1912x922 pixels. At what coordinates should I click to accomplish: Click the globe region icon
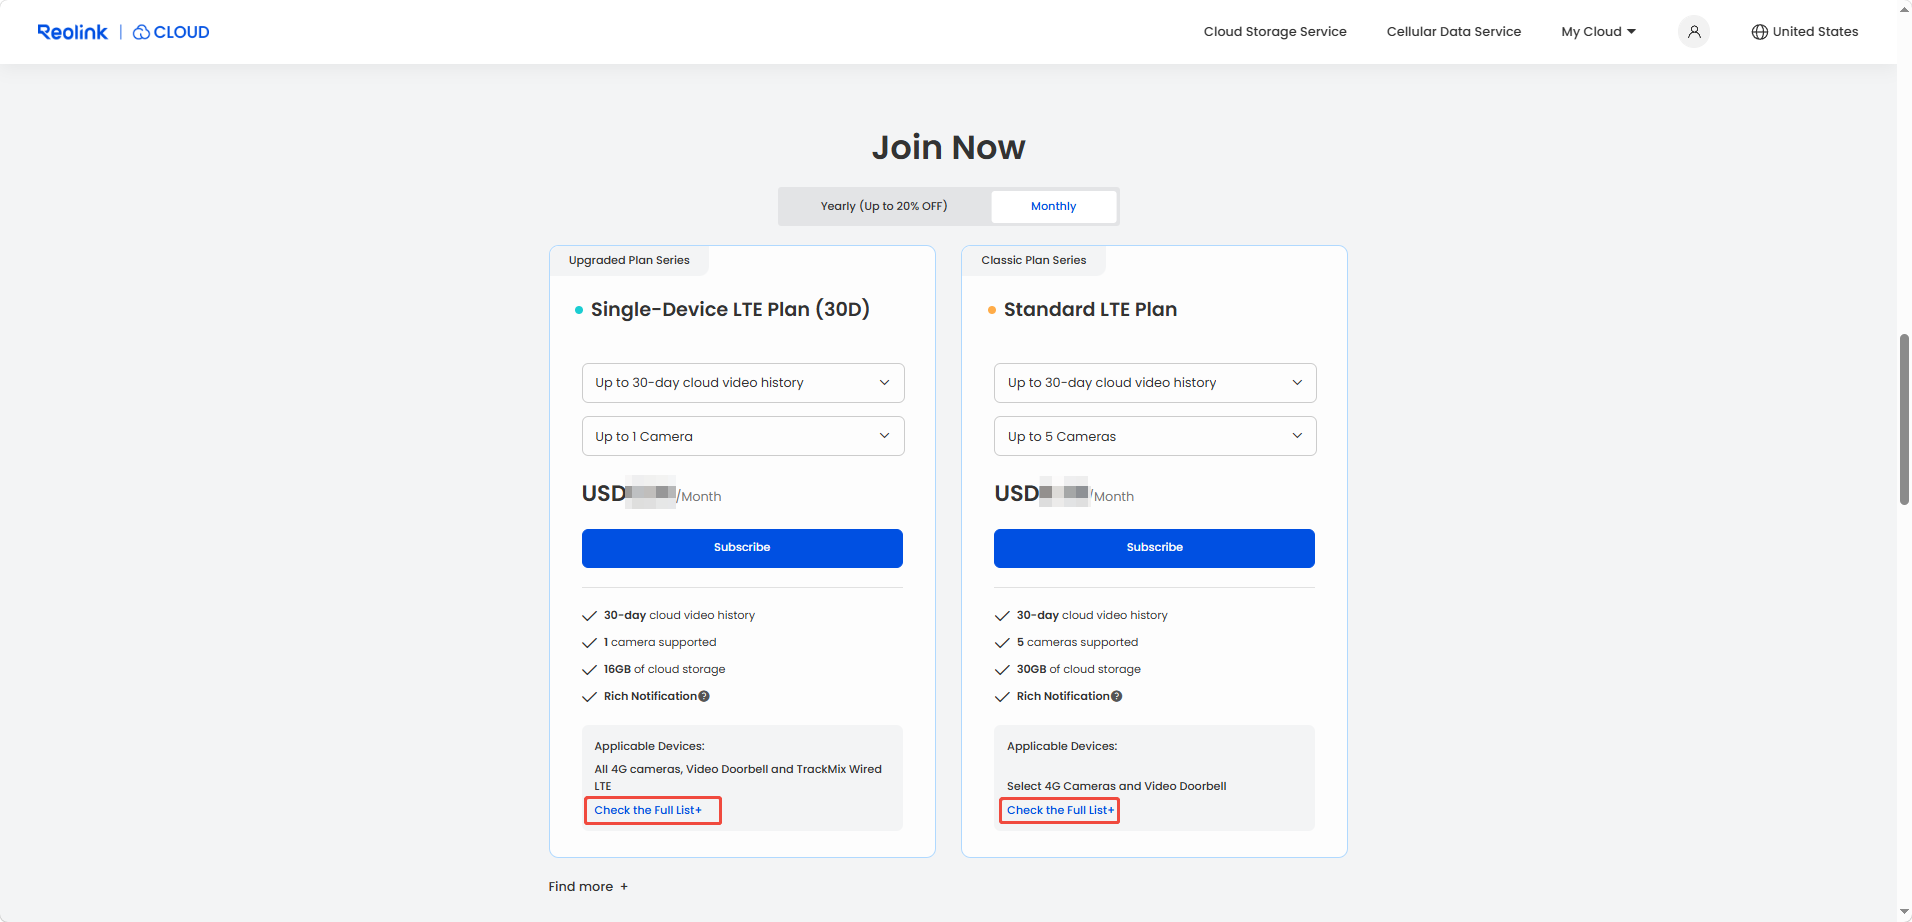coord(1759,32)
